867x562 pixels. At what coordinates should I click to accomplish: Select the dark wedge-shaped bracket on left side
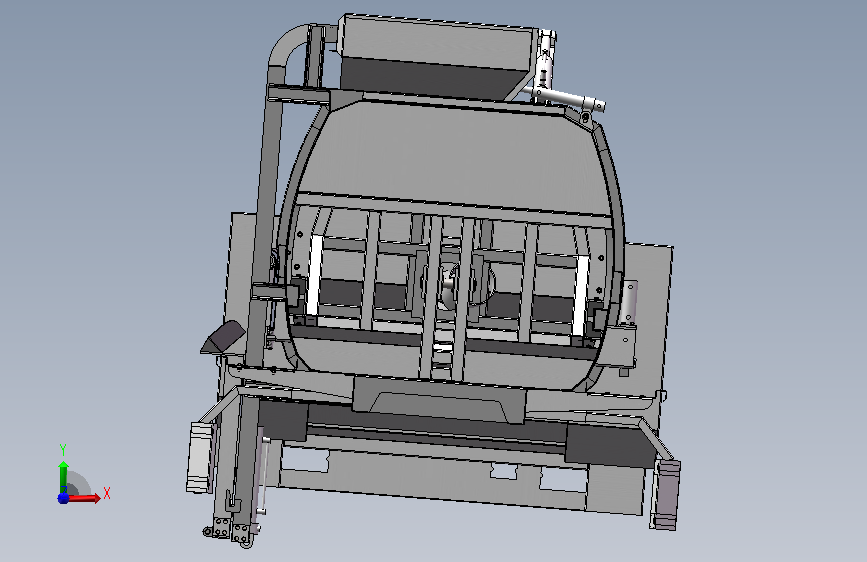click(223, 336)
